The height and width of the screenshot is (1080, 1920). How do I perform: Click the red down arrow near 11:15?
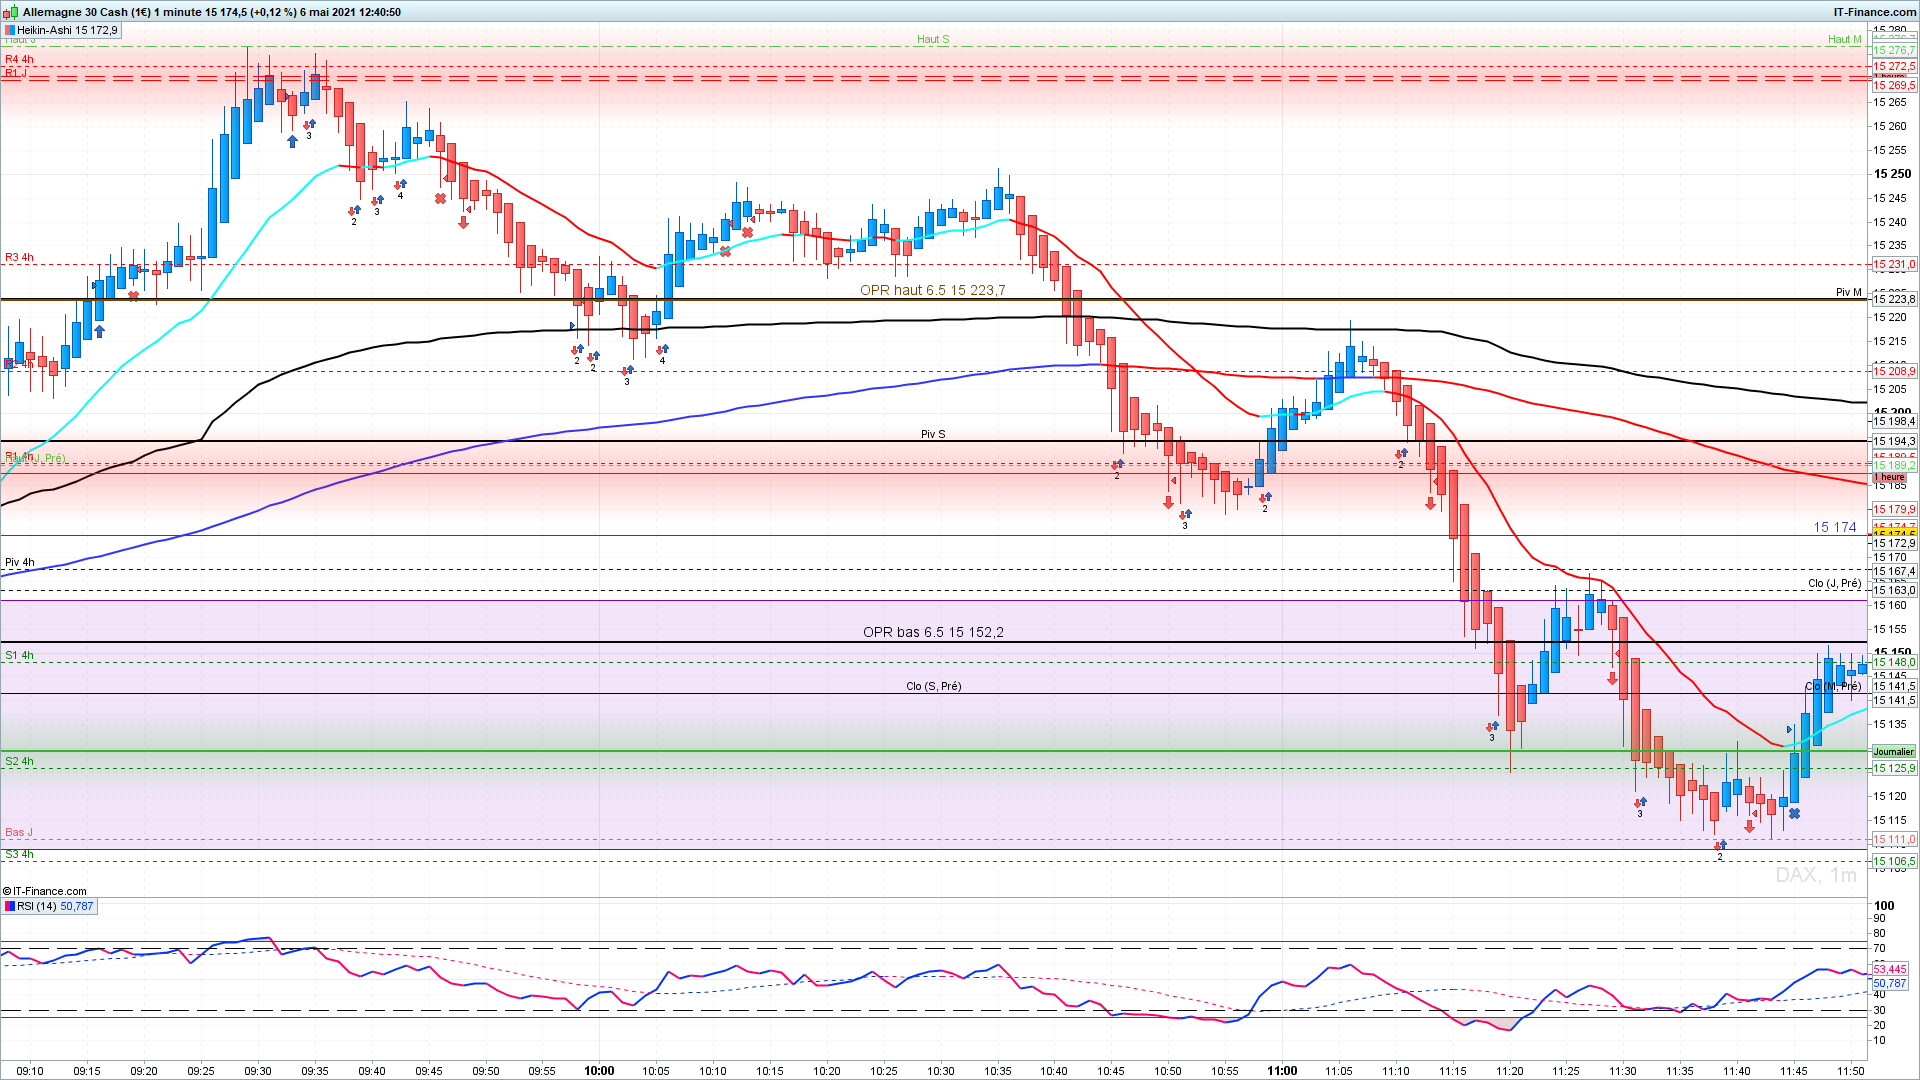1430,504
